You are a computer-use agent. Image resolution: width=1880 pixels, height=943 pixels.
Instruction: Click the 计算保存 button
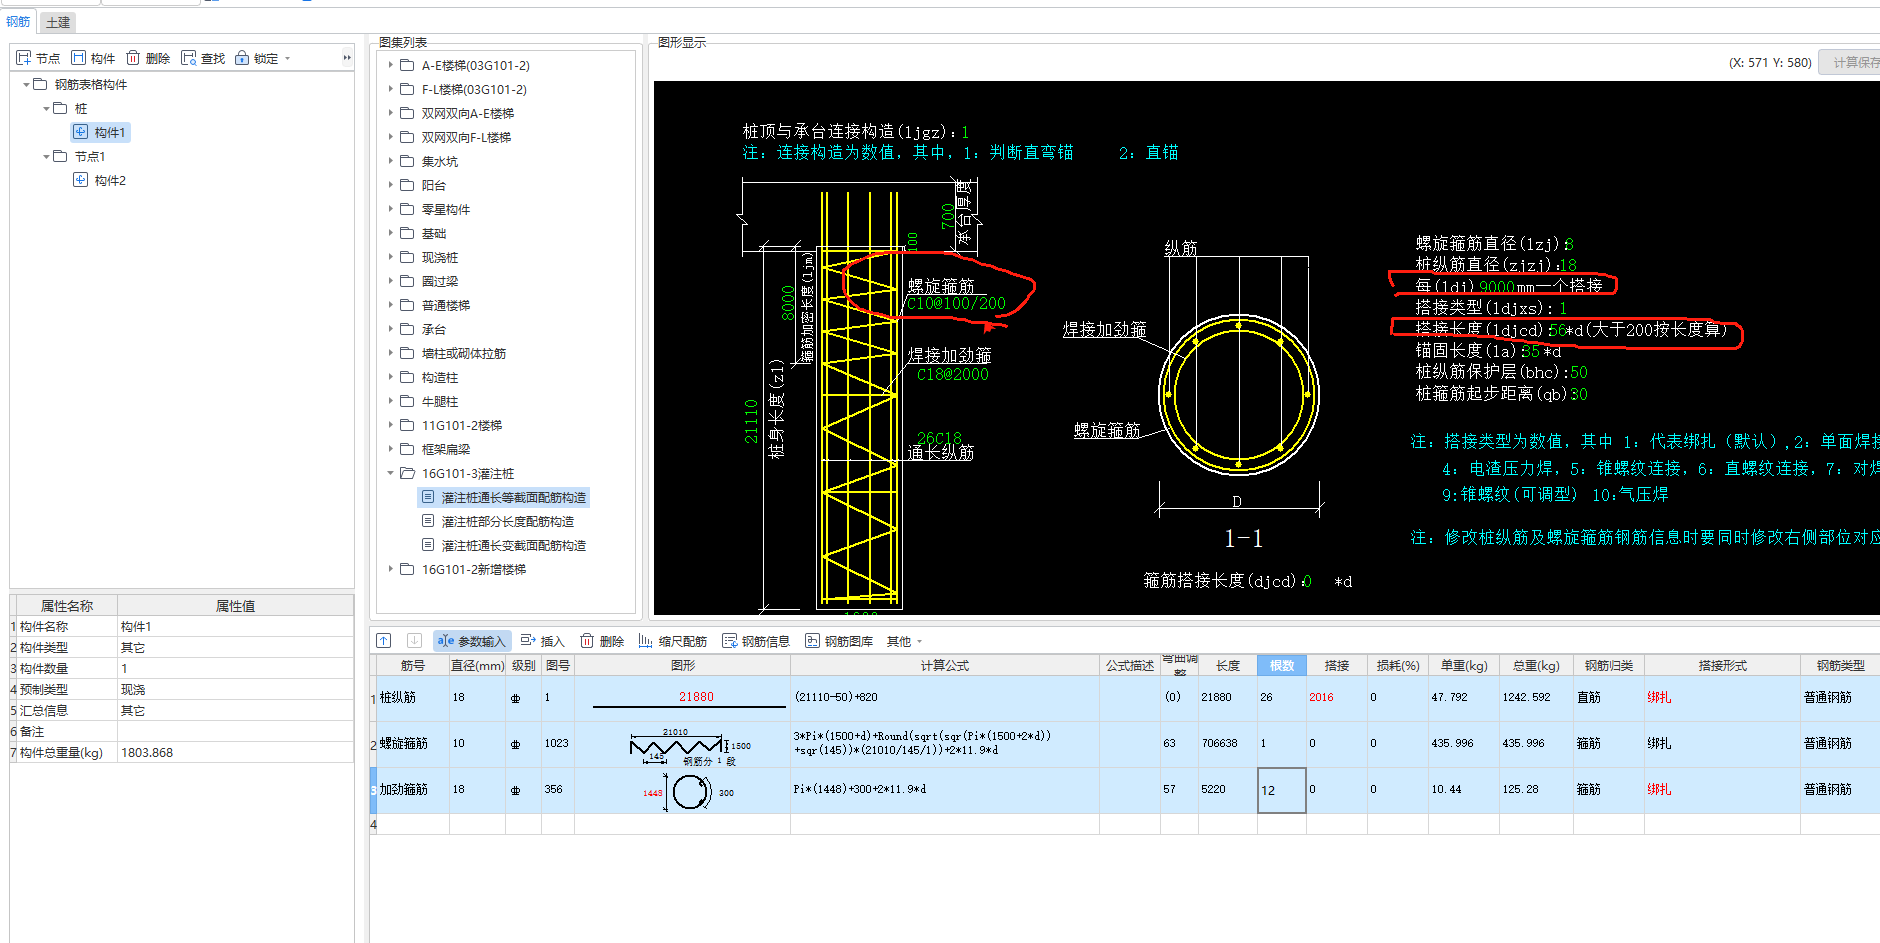1850,62
